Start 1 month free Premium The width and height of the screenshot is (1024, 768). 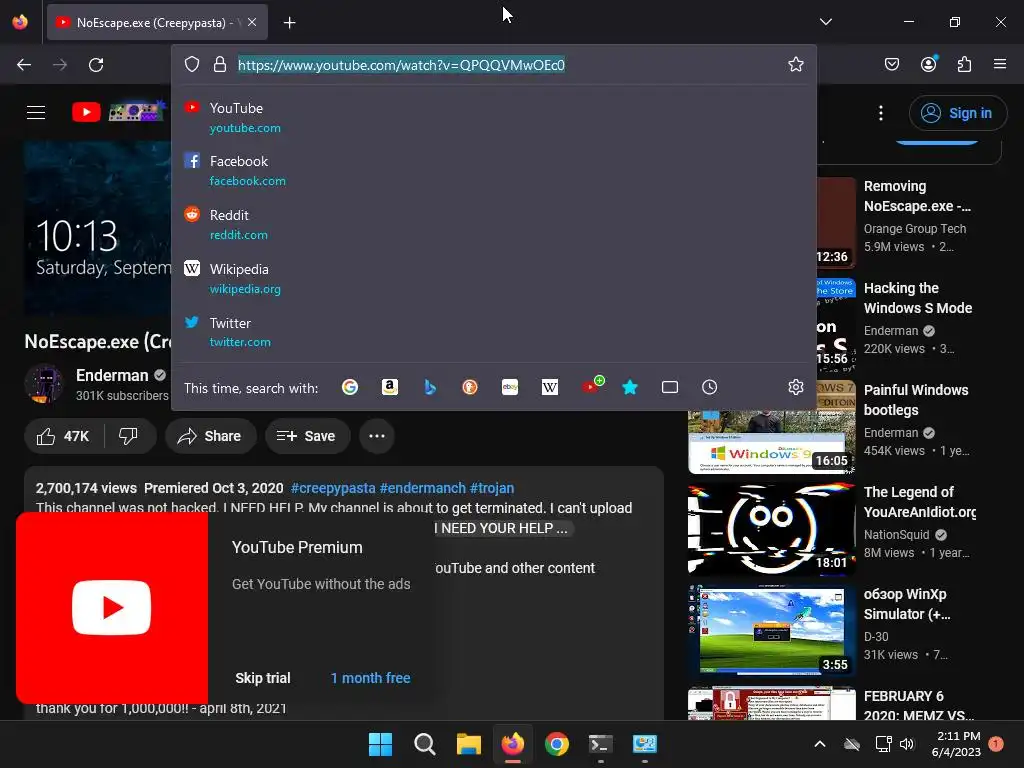click(370, 678)
